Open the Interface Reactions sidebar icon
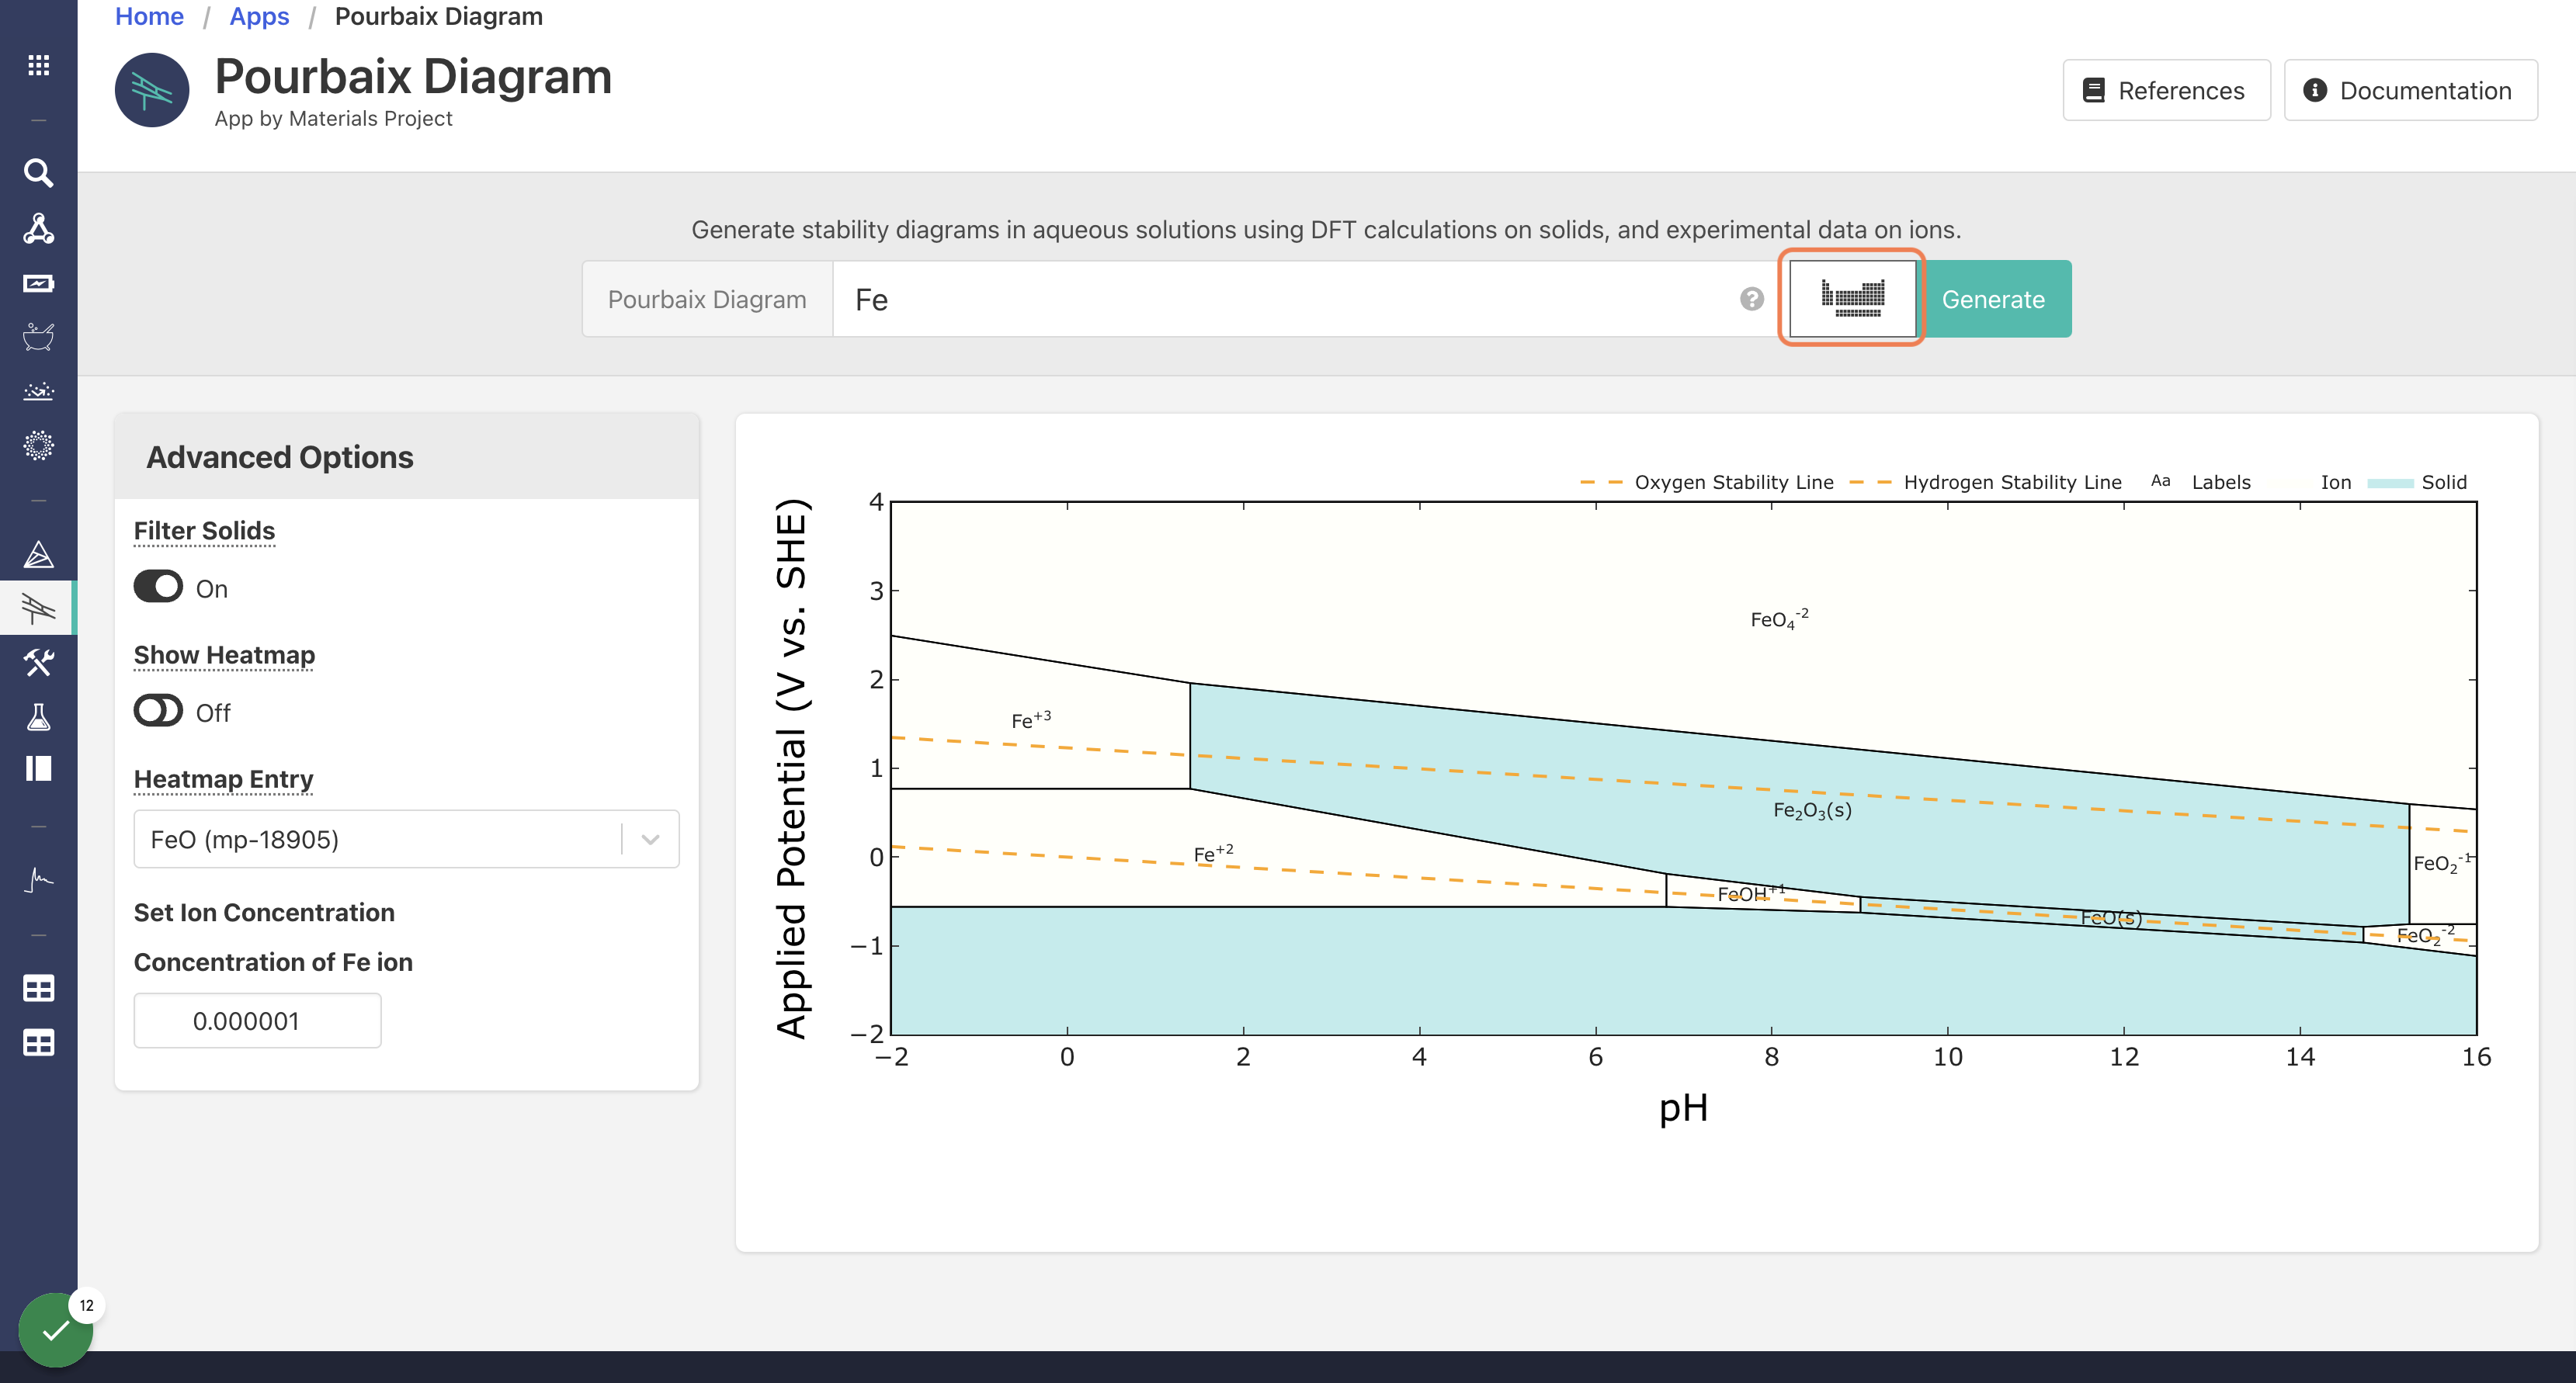 click(38, 768)
